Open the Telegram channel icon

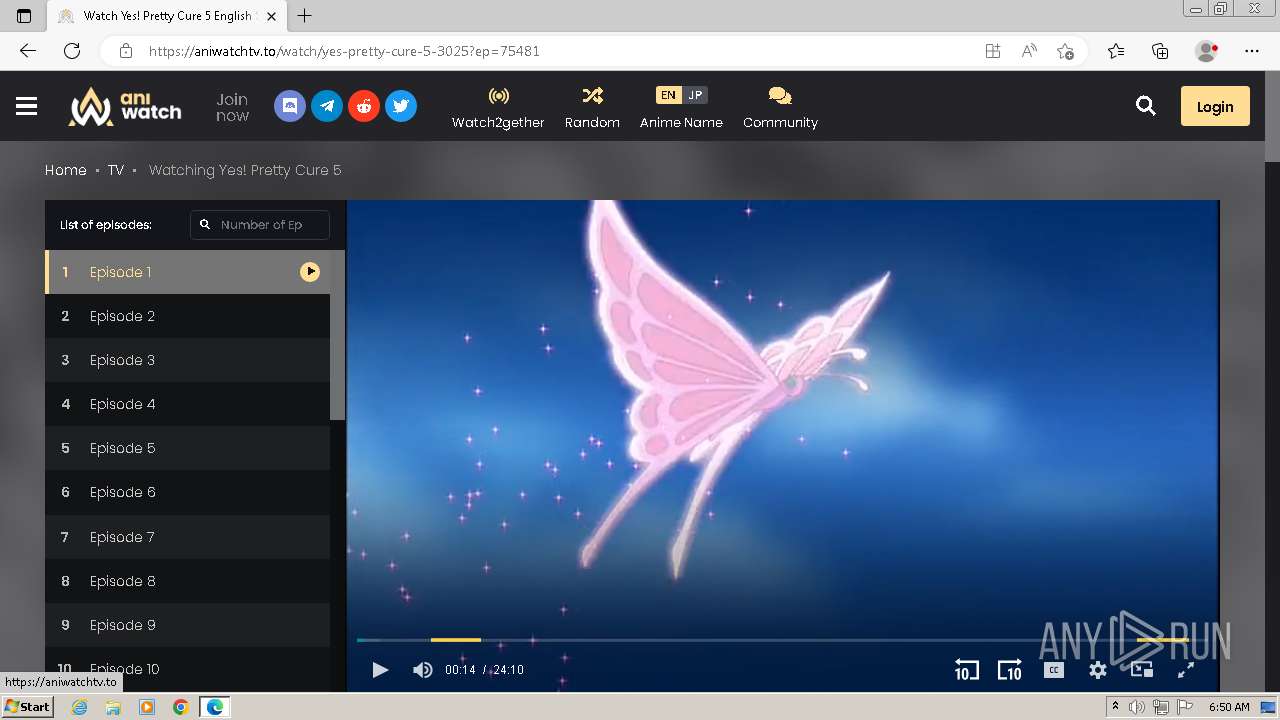(x=327, y=106)
